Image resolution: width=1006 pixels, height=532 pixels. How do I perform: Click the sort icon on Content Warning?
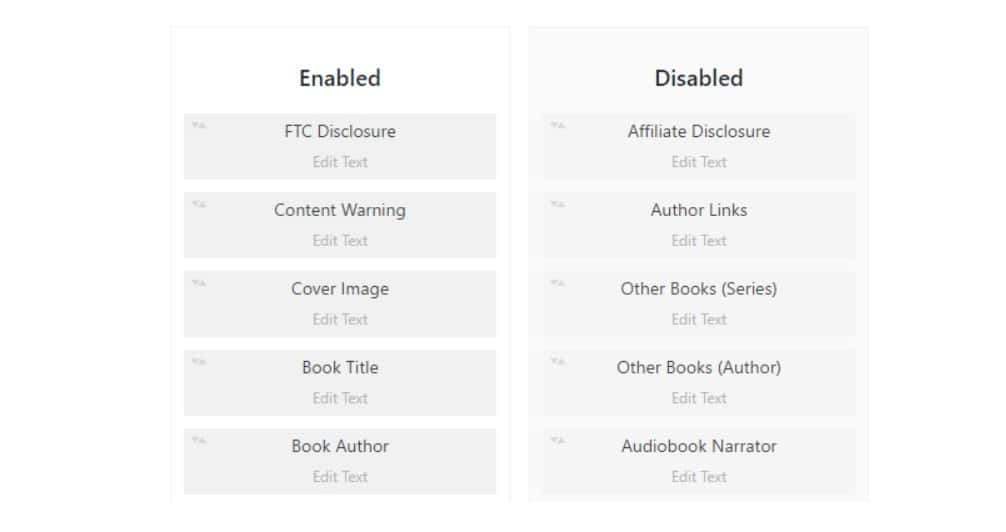pos(199,204)
